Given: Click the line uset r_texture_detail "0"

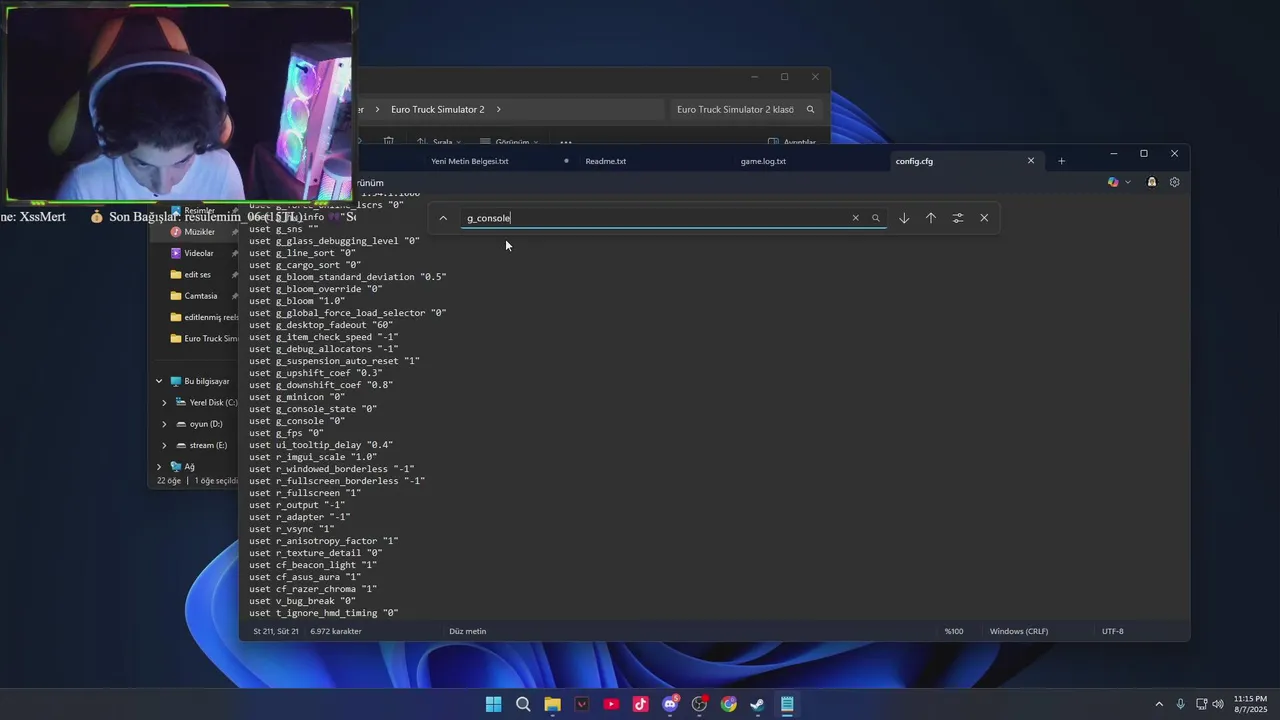Looking at the screenshot, I should tap(316, 553).
